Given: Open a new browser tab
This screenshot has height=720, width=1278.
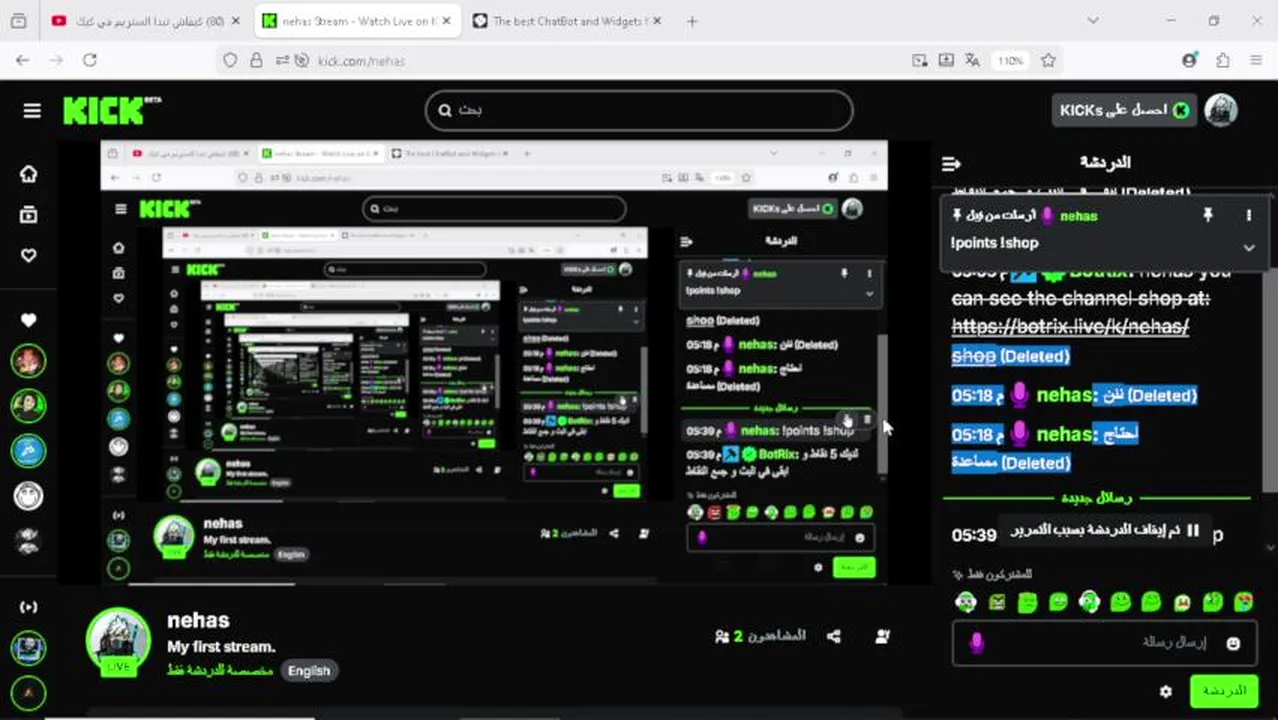Looking at the screenshot, I should [x=692, y=21].
